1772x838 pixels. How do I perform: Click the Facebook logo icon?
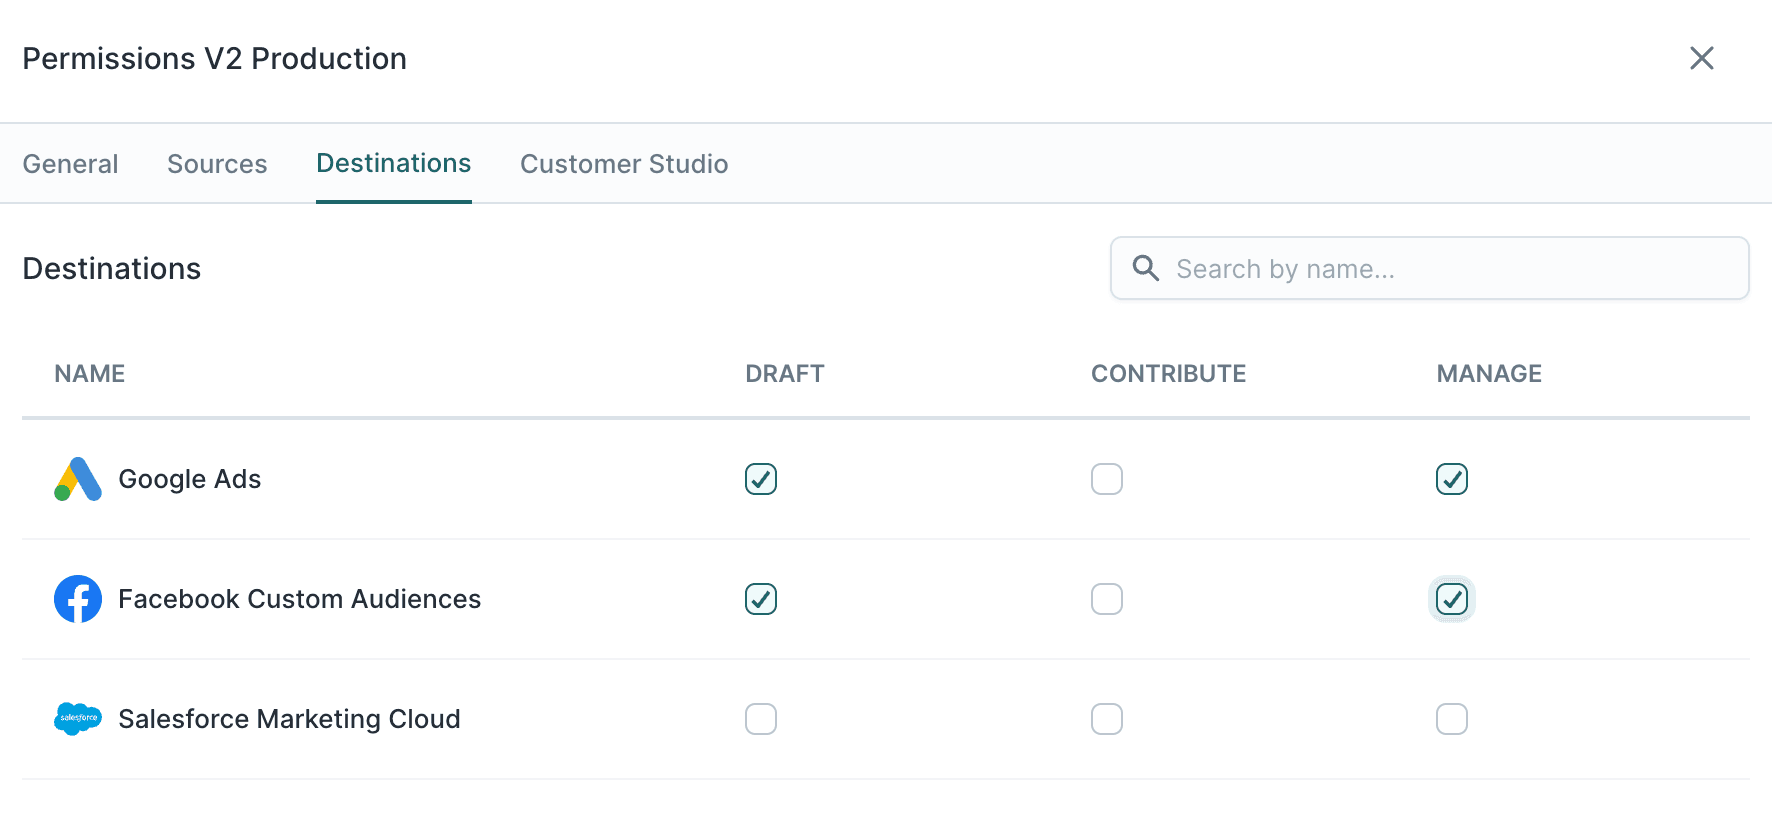point(78,599)
